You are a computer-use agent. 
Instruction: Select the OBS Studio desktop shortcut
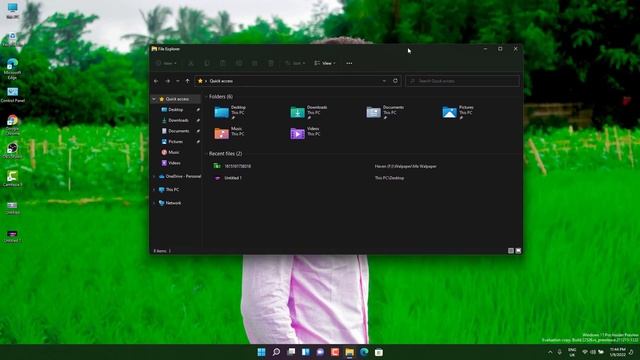point(12,151)
